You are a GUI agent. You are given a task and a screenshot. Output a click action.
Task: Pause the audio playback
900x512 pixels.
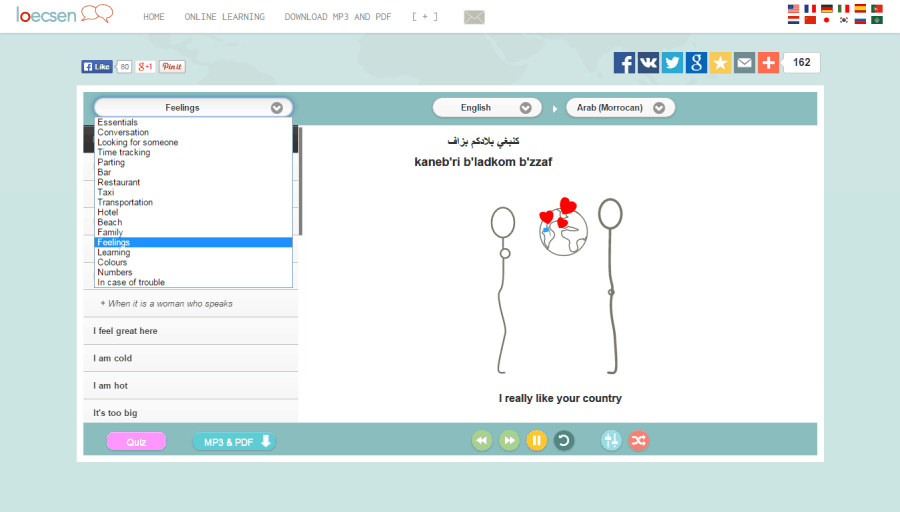(537, 441)
